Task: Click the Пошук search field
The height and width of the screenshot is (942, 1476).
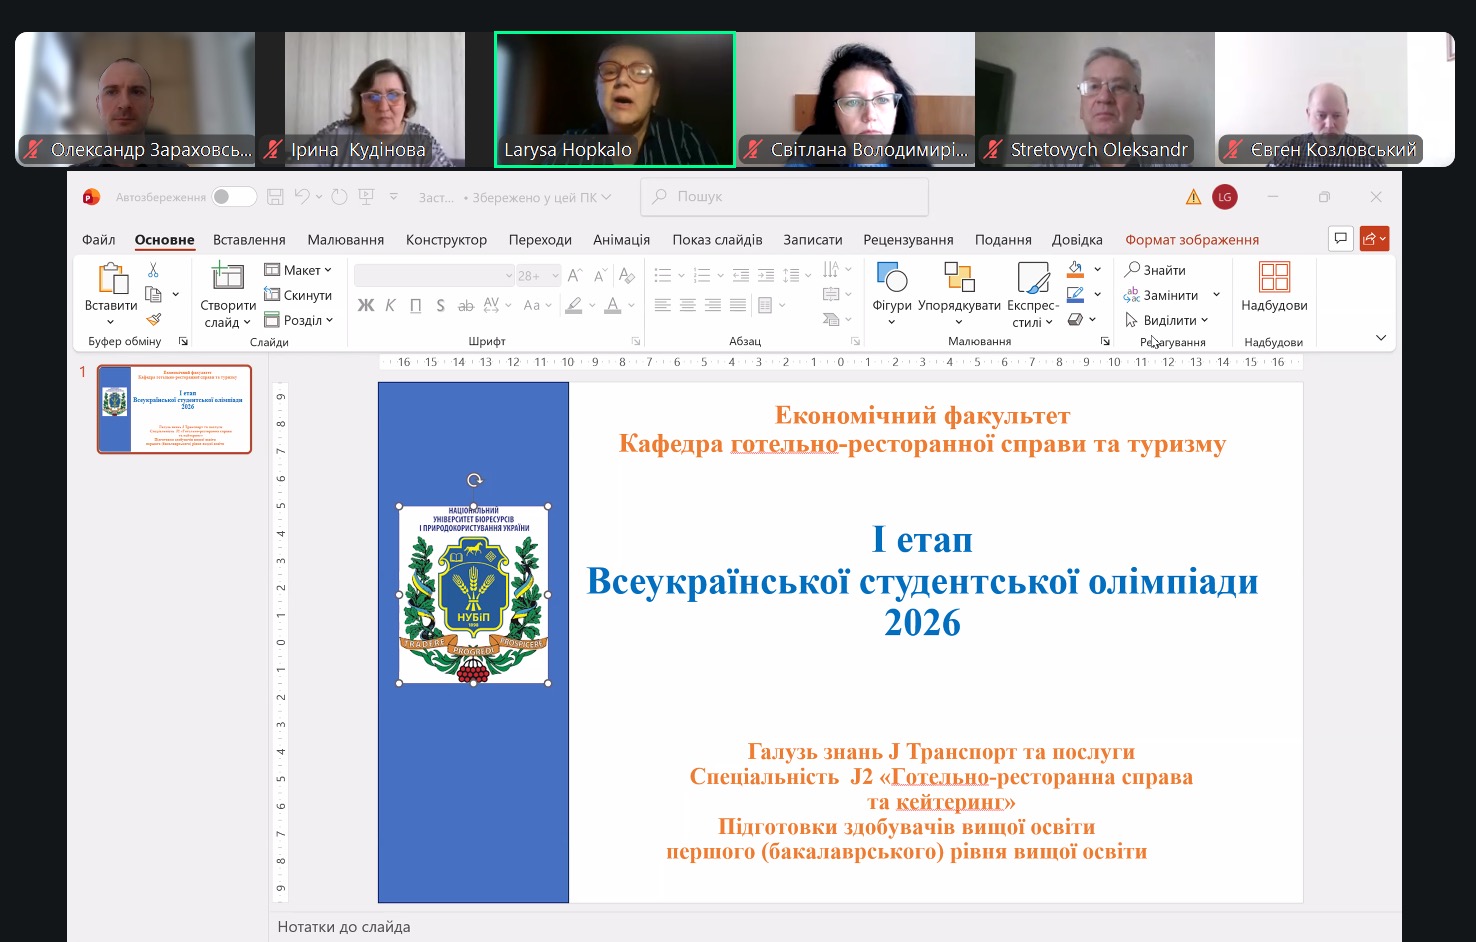Action: click(x=784, y=197)
